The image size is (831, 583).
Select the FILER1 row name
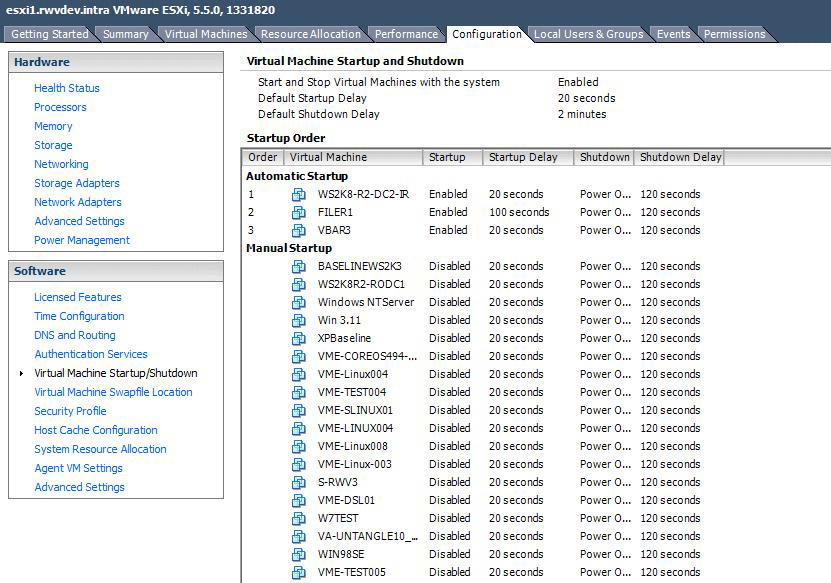click(x=335, y=213)
